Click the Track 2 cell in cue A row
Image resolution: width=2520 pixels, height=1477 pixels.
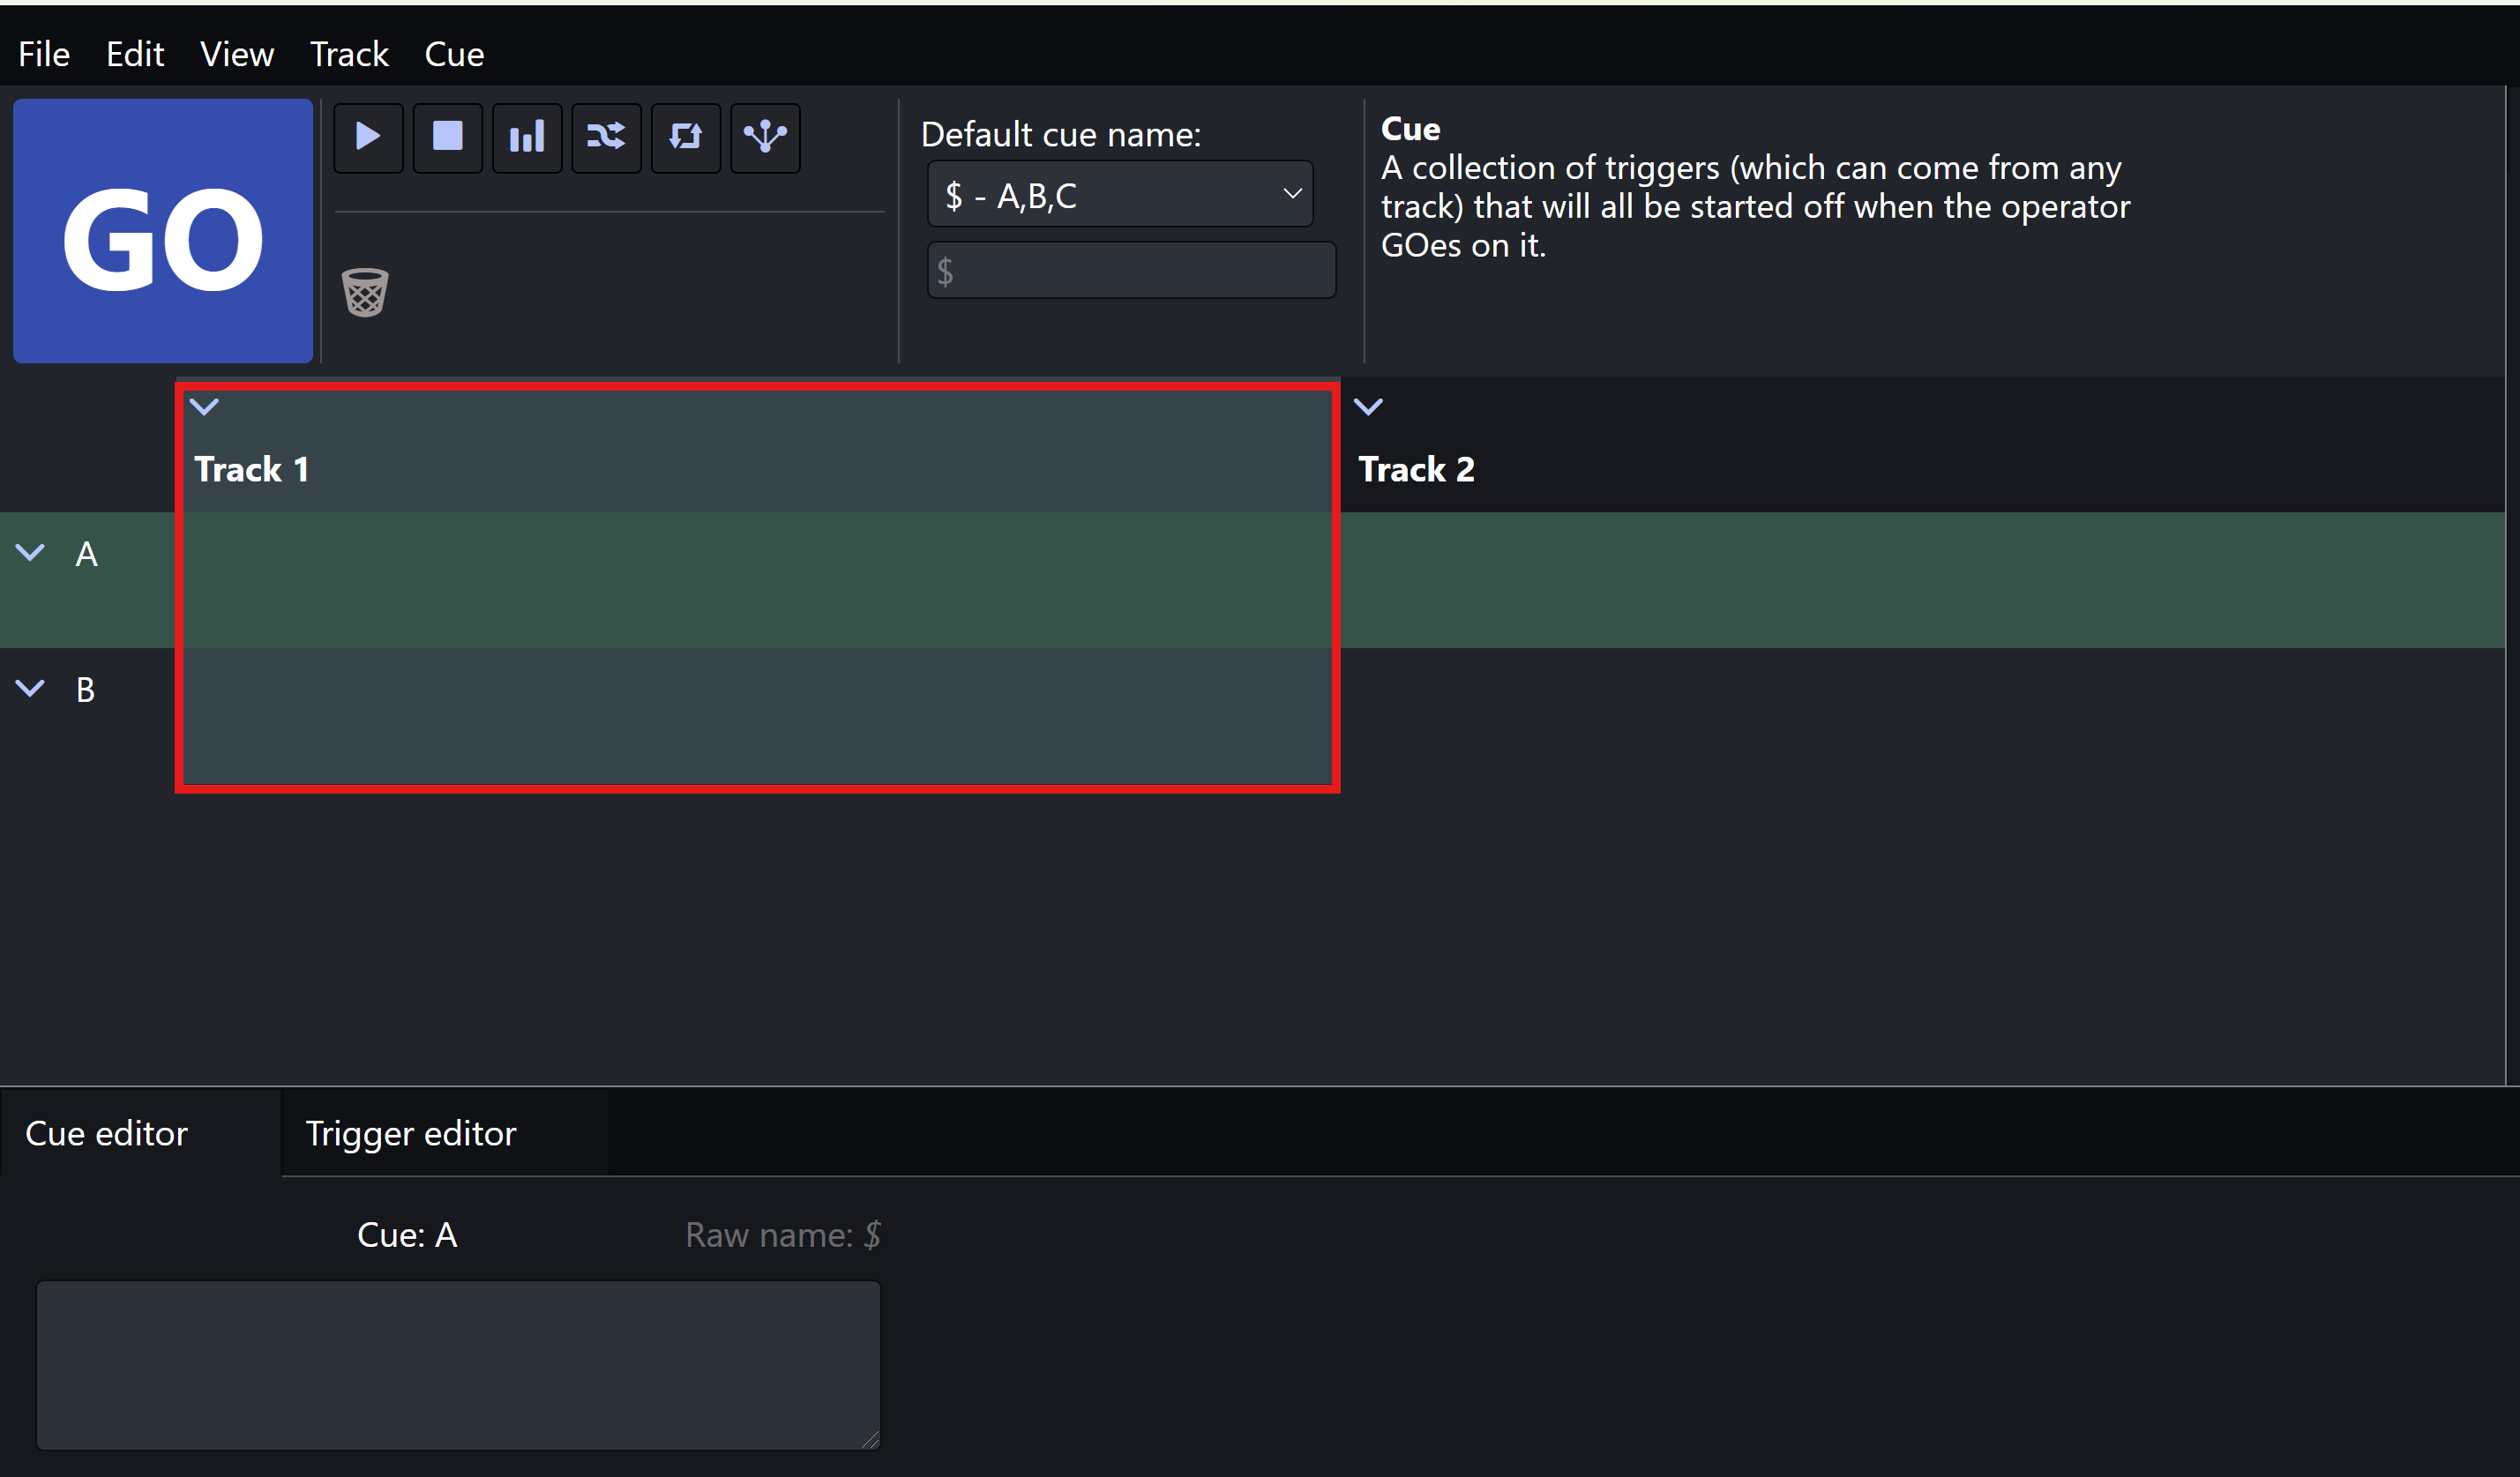click(1923, 580)
